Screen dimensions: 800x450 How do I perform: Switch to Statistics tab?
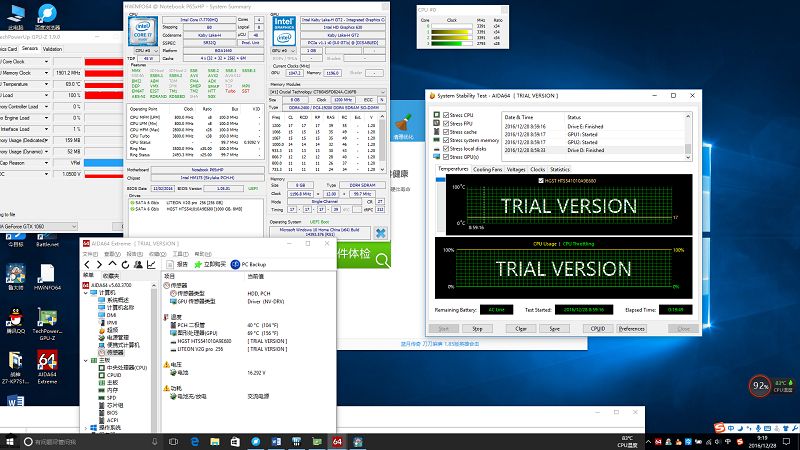click(x=560, y=169)
